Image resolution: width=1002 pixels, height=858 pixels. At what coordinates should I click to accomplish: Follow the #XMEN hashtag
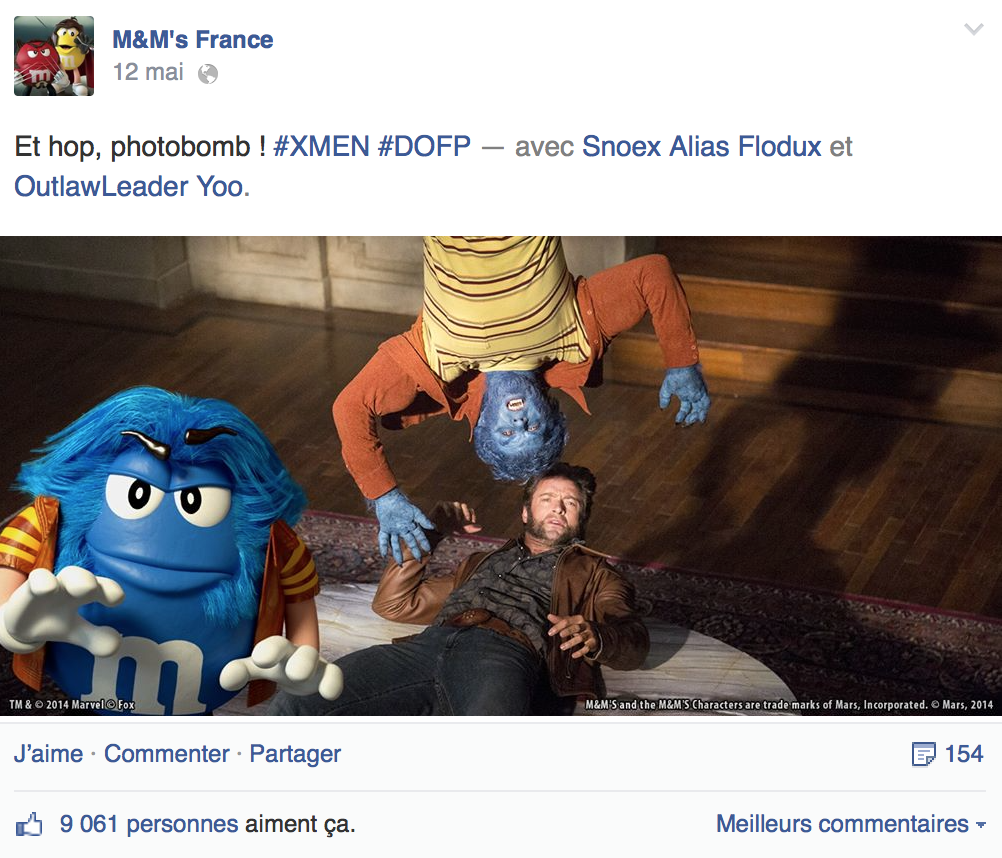point(320,147)
